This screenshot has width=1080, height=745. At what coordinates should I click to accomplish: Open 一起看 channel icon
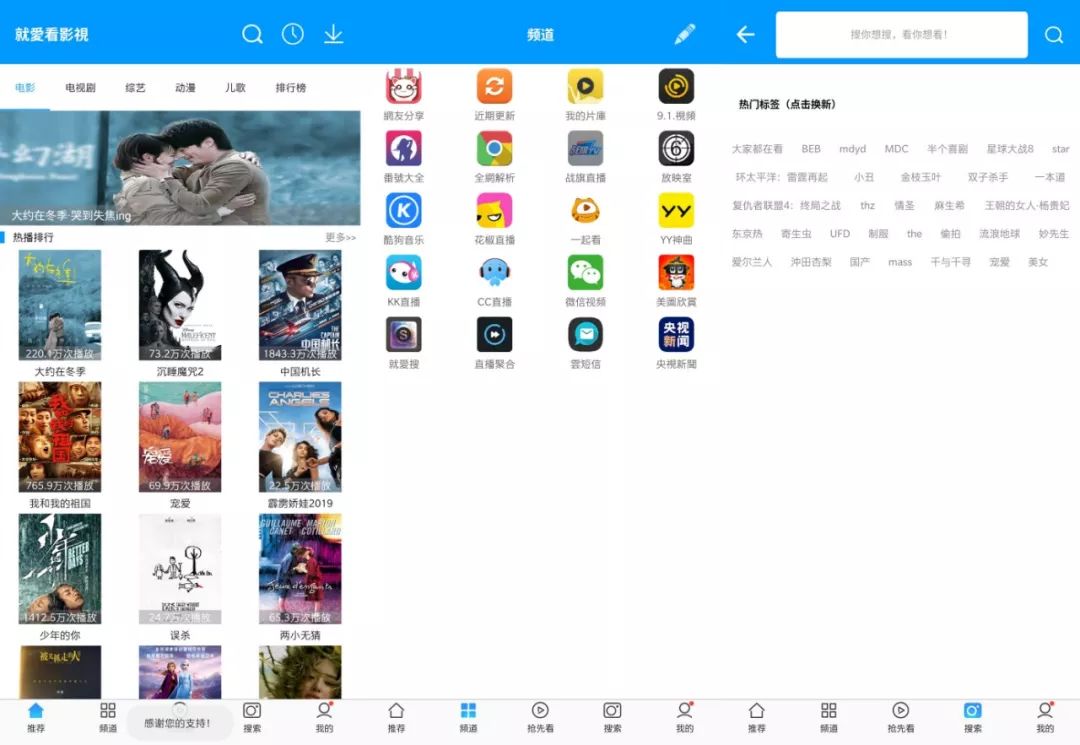(585, 210)
